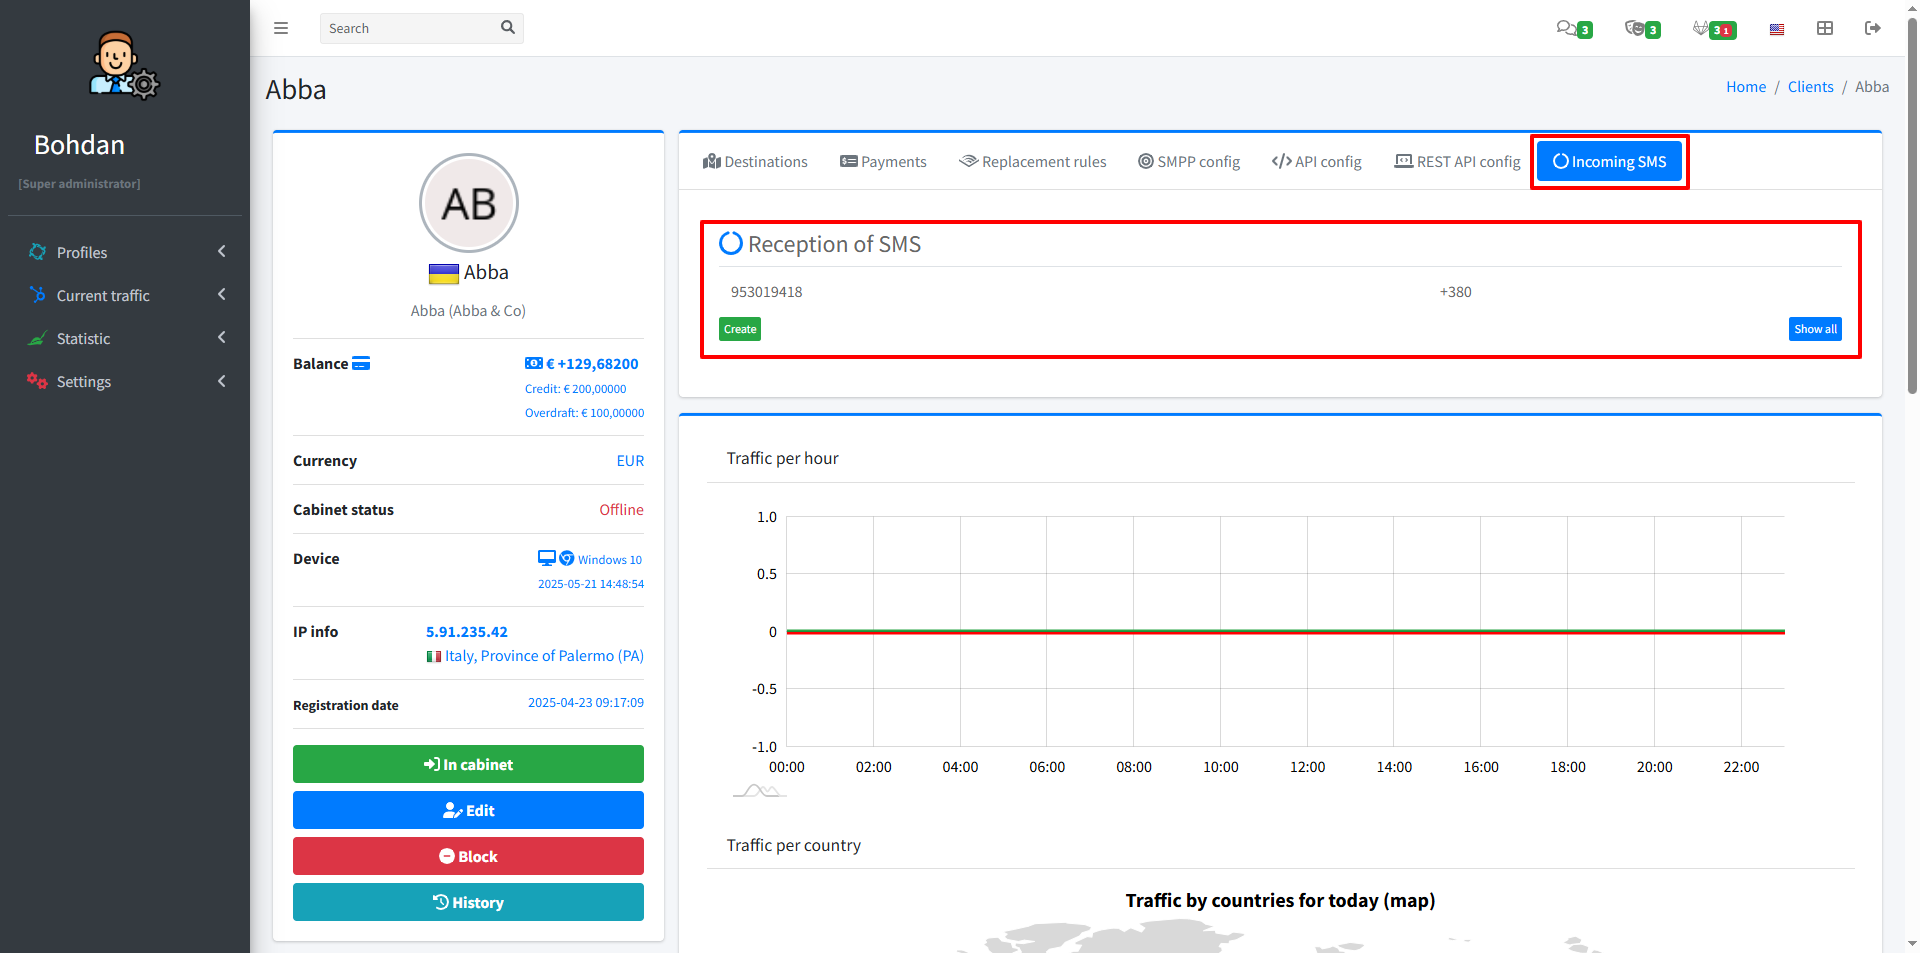Expand the Settings sidebar menu
This screenshot has width=1920, height=953.
[x=125, y=381]
